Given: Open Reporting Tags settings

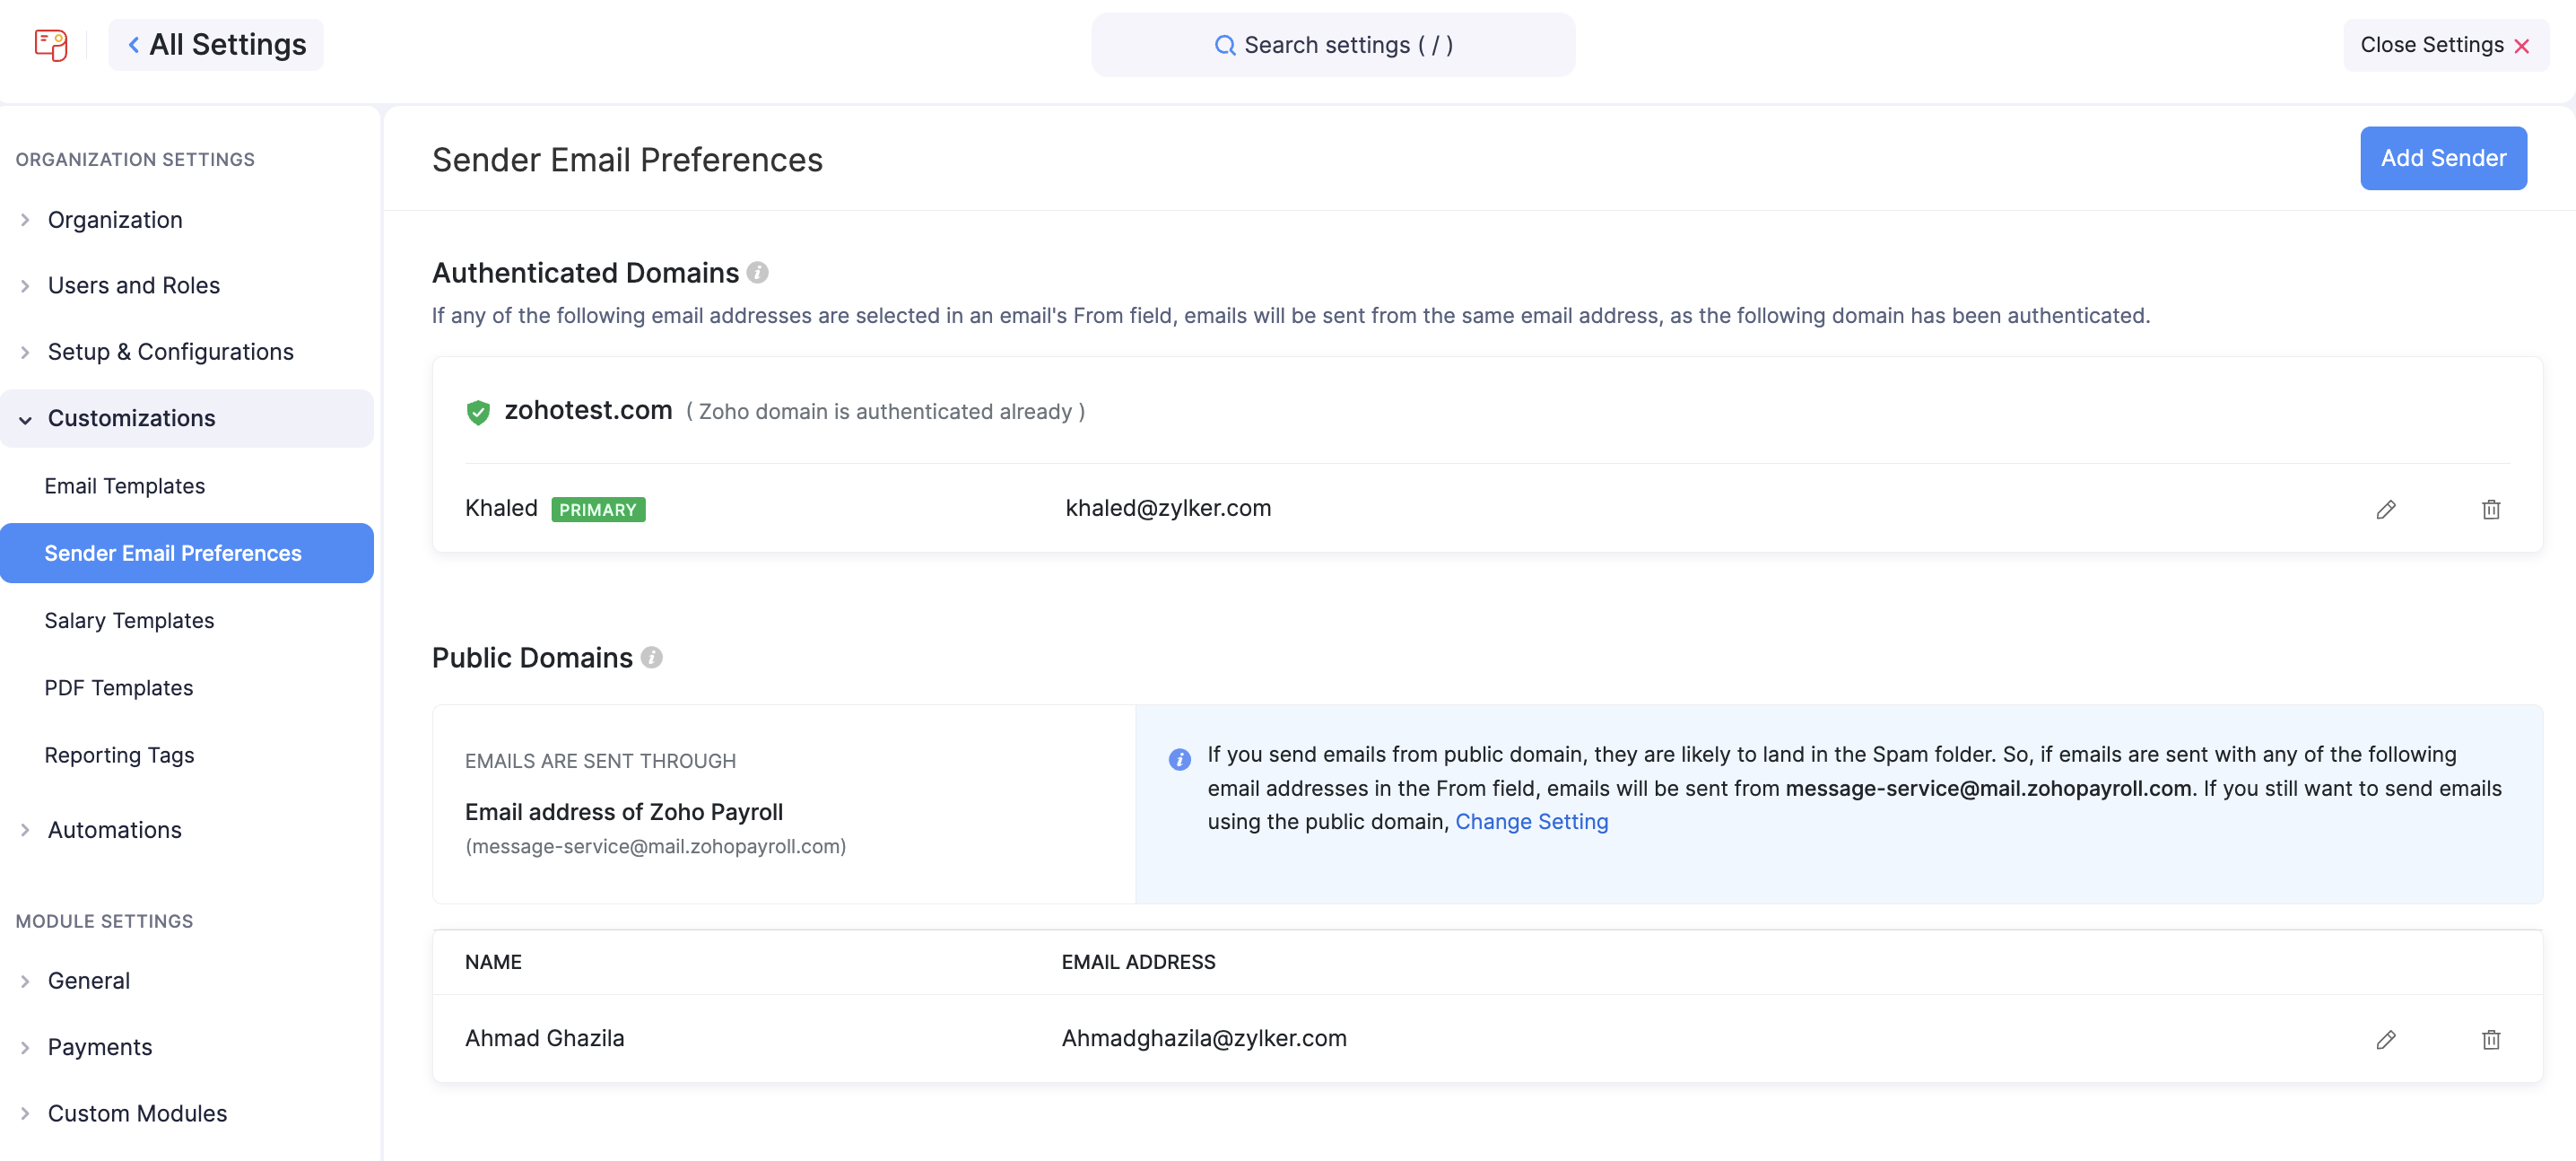Looking at the screenshot, I should pos(119,755).
